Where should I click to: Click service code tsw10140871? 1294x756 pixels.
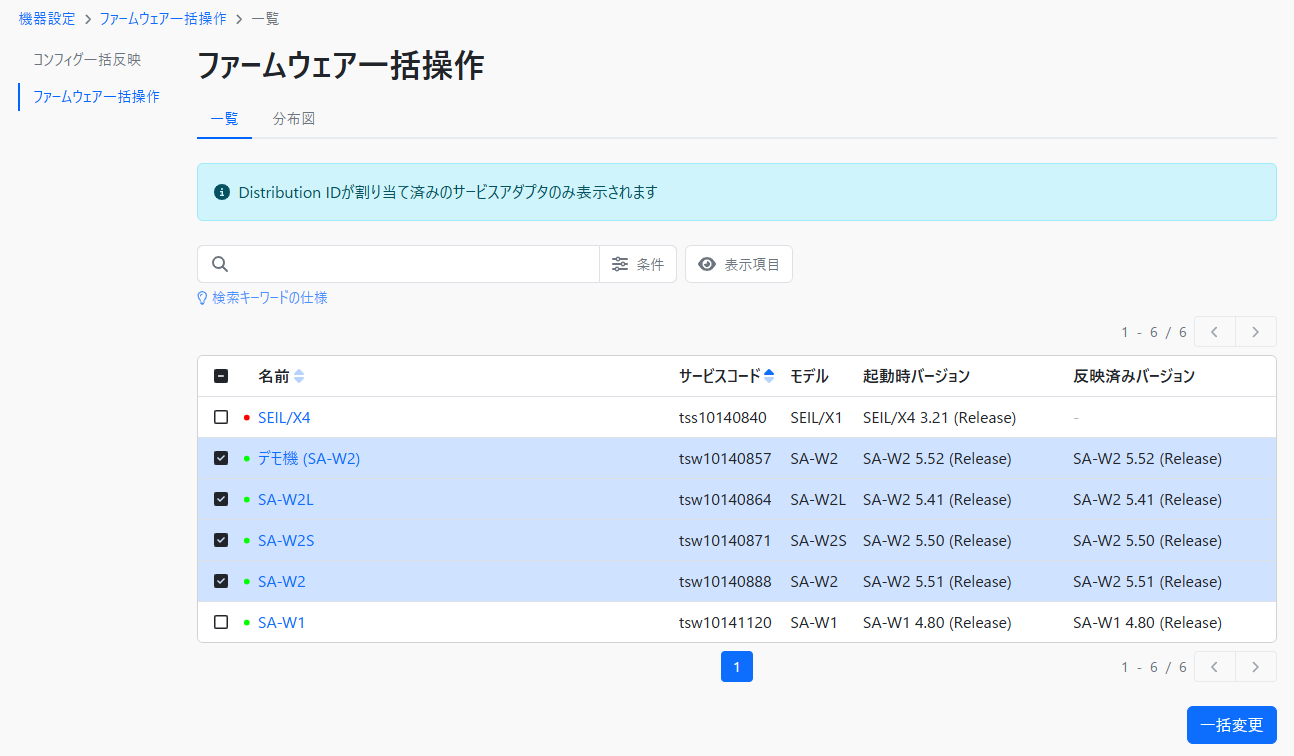pos(725,540)
